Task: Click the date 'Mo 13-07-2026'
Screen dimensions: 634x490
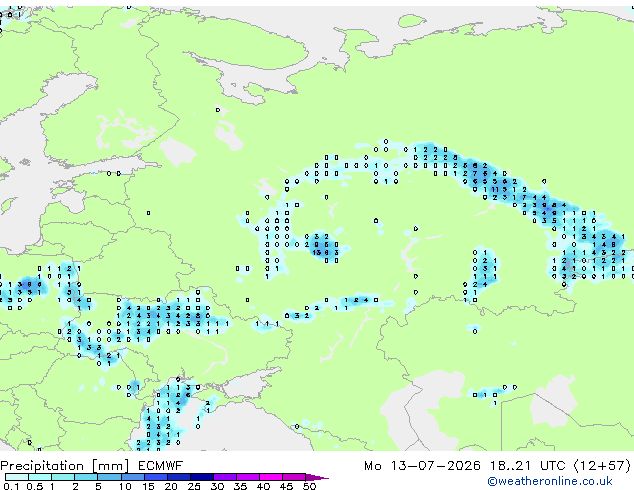Action: tap(422, 466)
